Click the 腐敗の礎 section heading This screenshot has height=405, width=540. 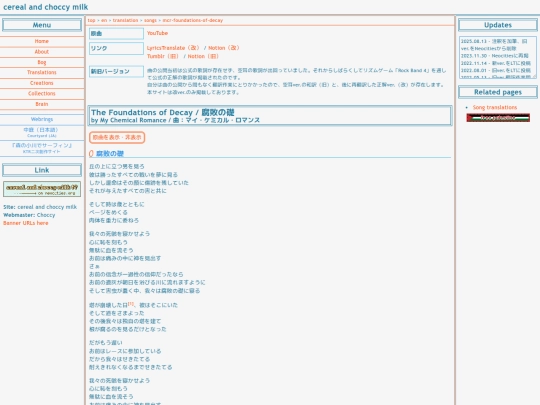tap(110, 154)
